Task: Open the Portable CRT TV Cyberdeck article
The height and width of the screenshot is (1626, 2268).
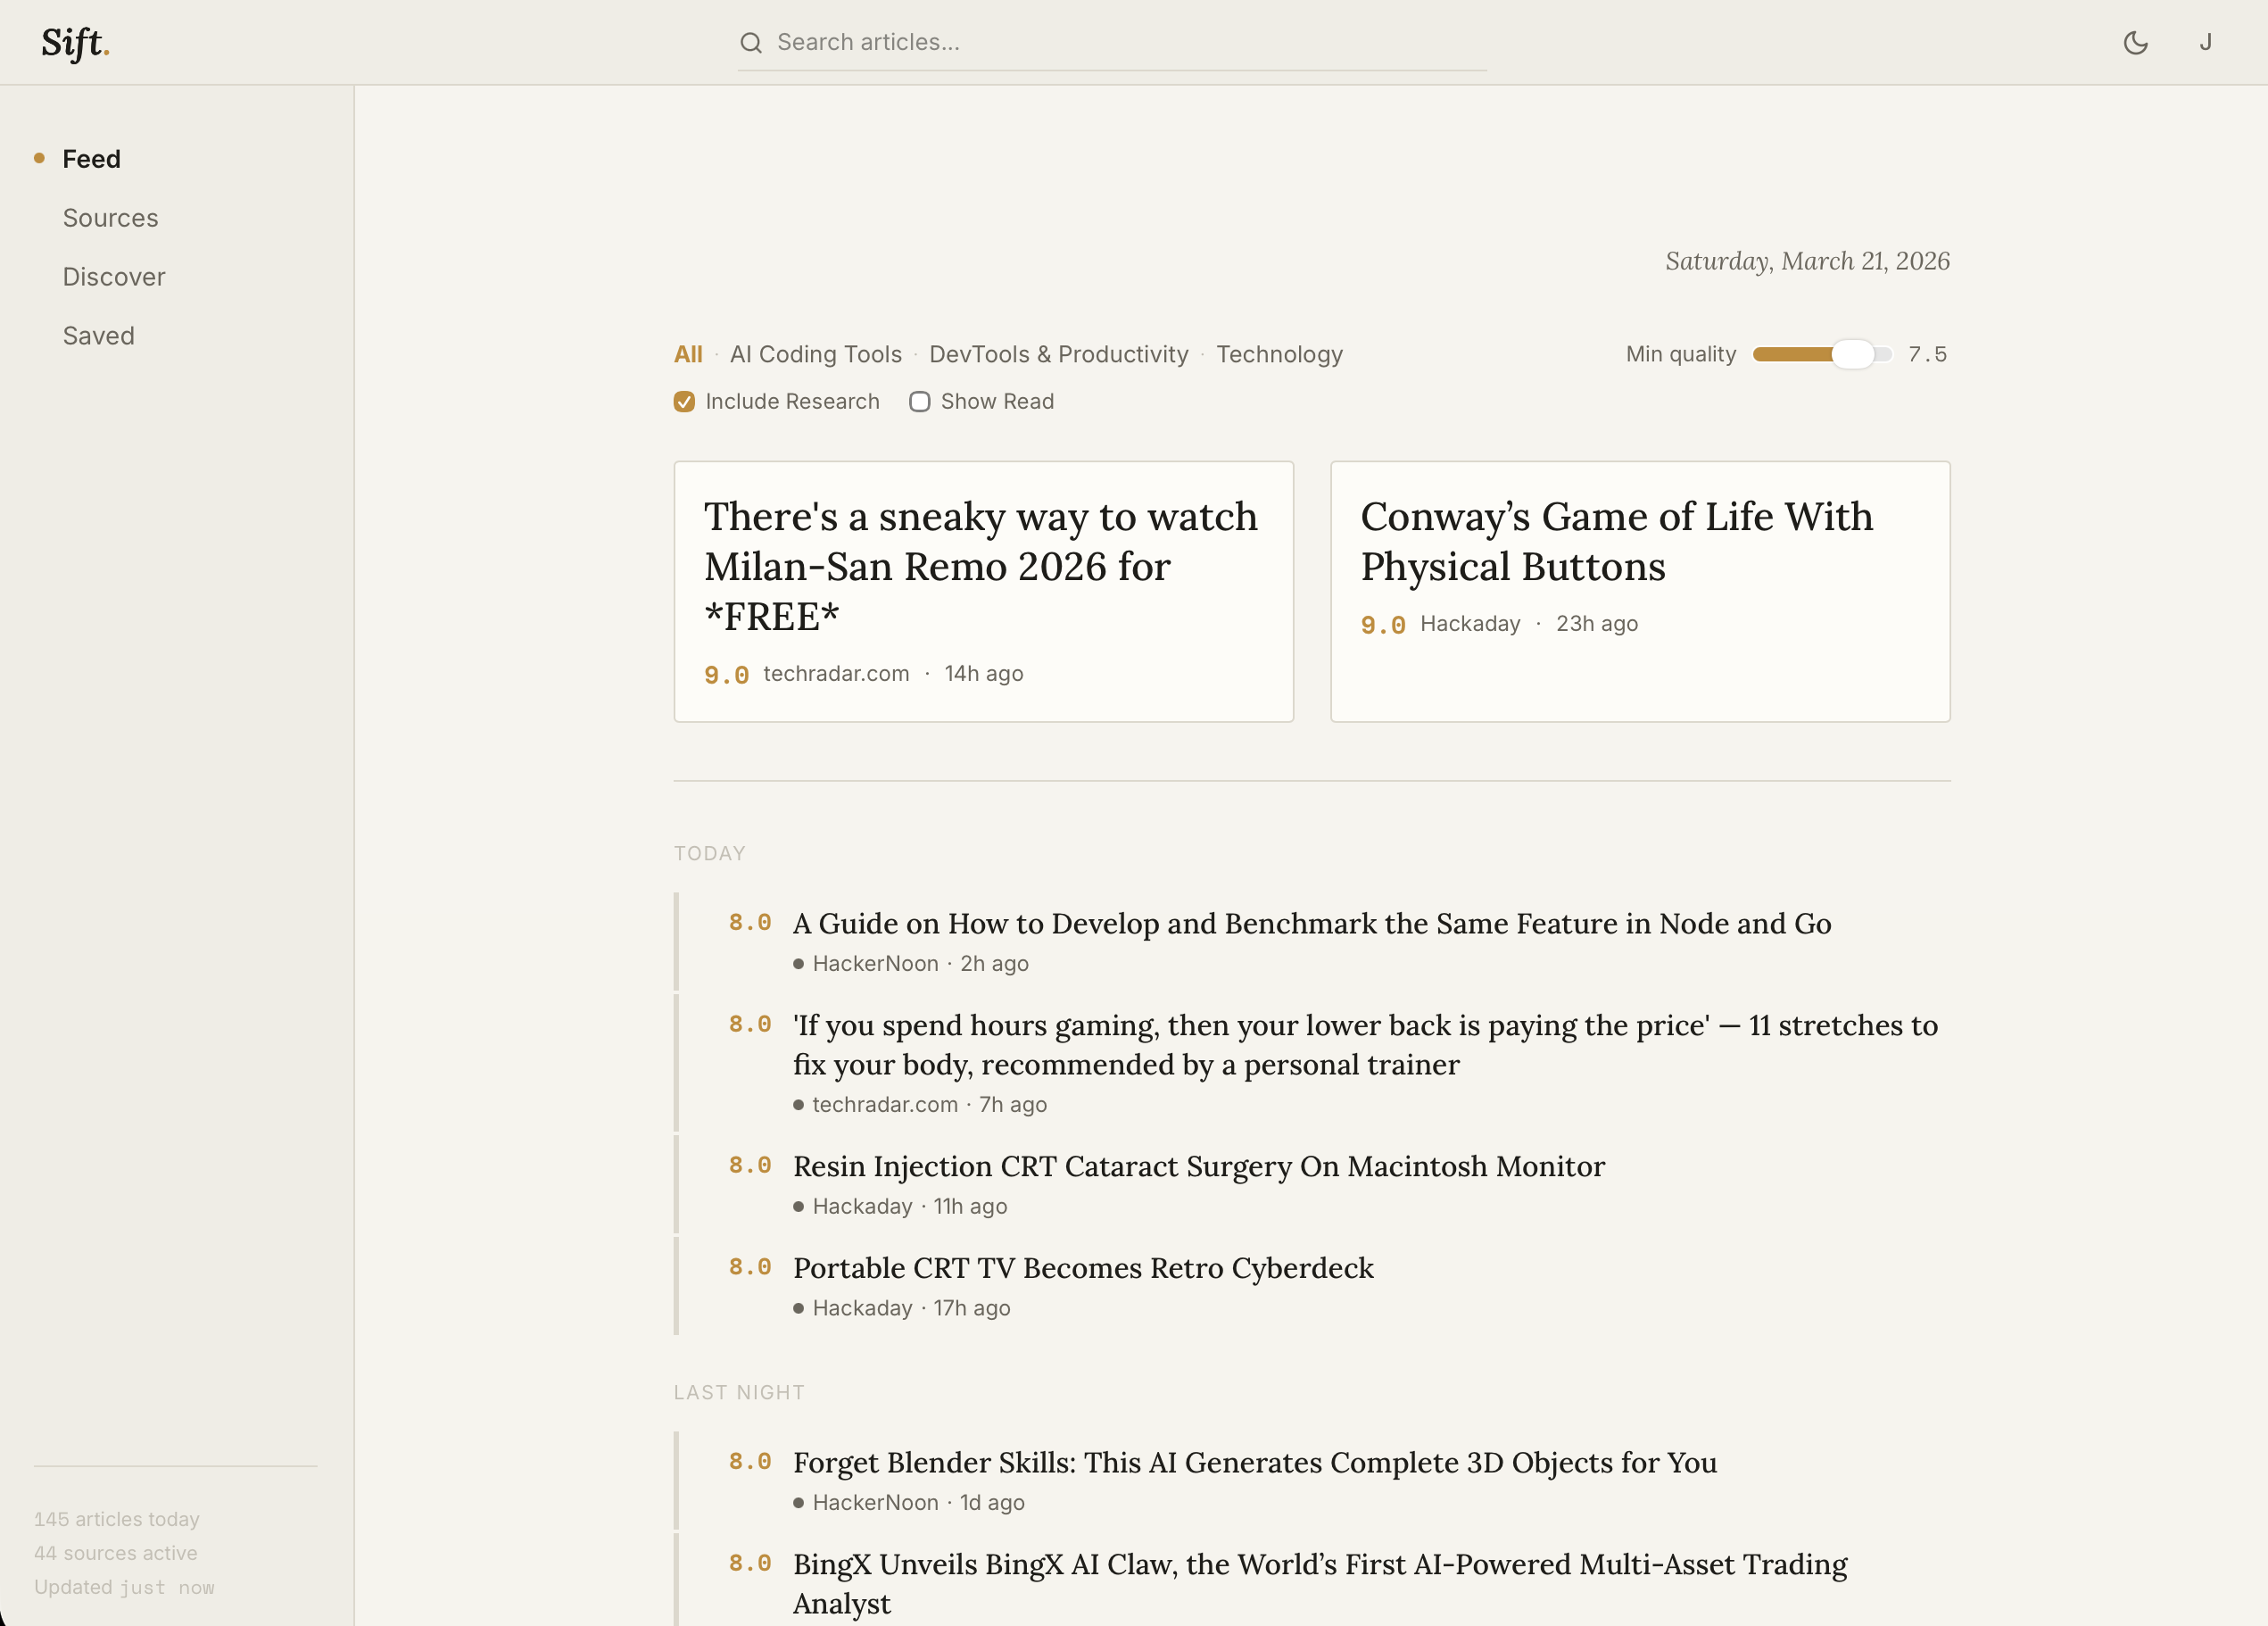Action: click(1083, 1268)
